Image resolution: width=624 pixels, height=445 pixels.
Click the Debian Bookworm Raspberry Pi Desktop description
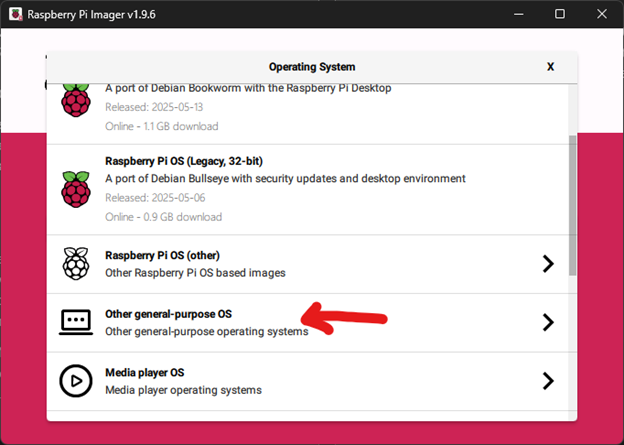pyautogui.click(x=248, y=88)
